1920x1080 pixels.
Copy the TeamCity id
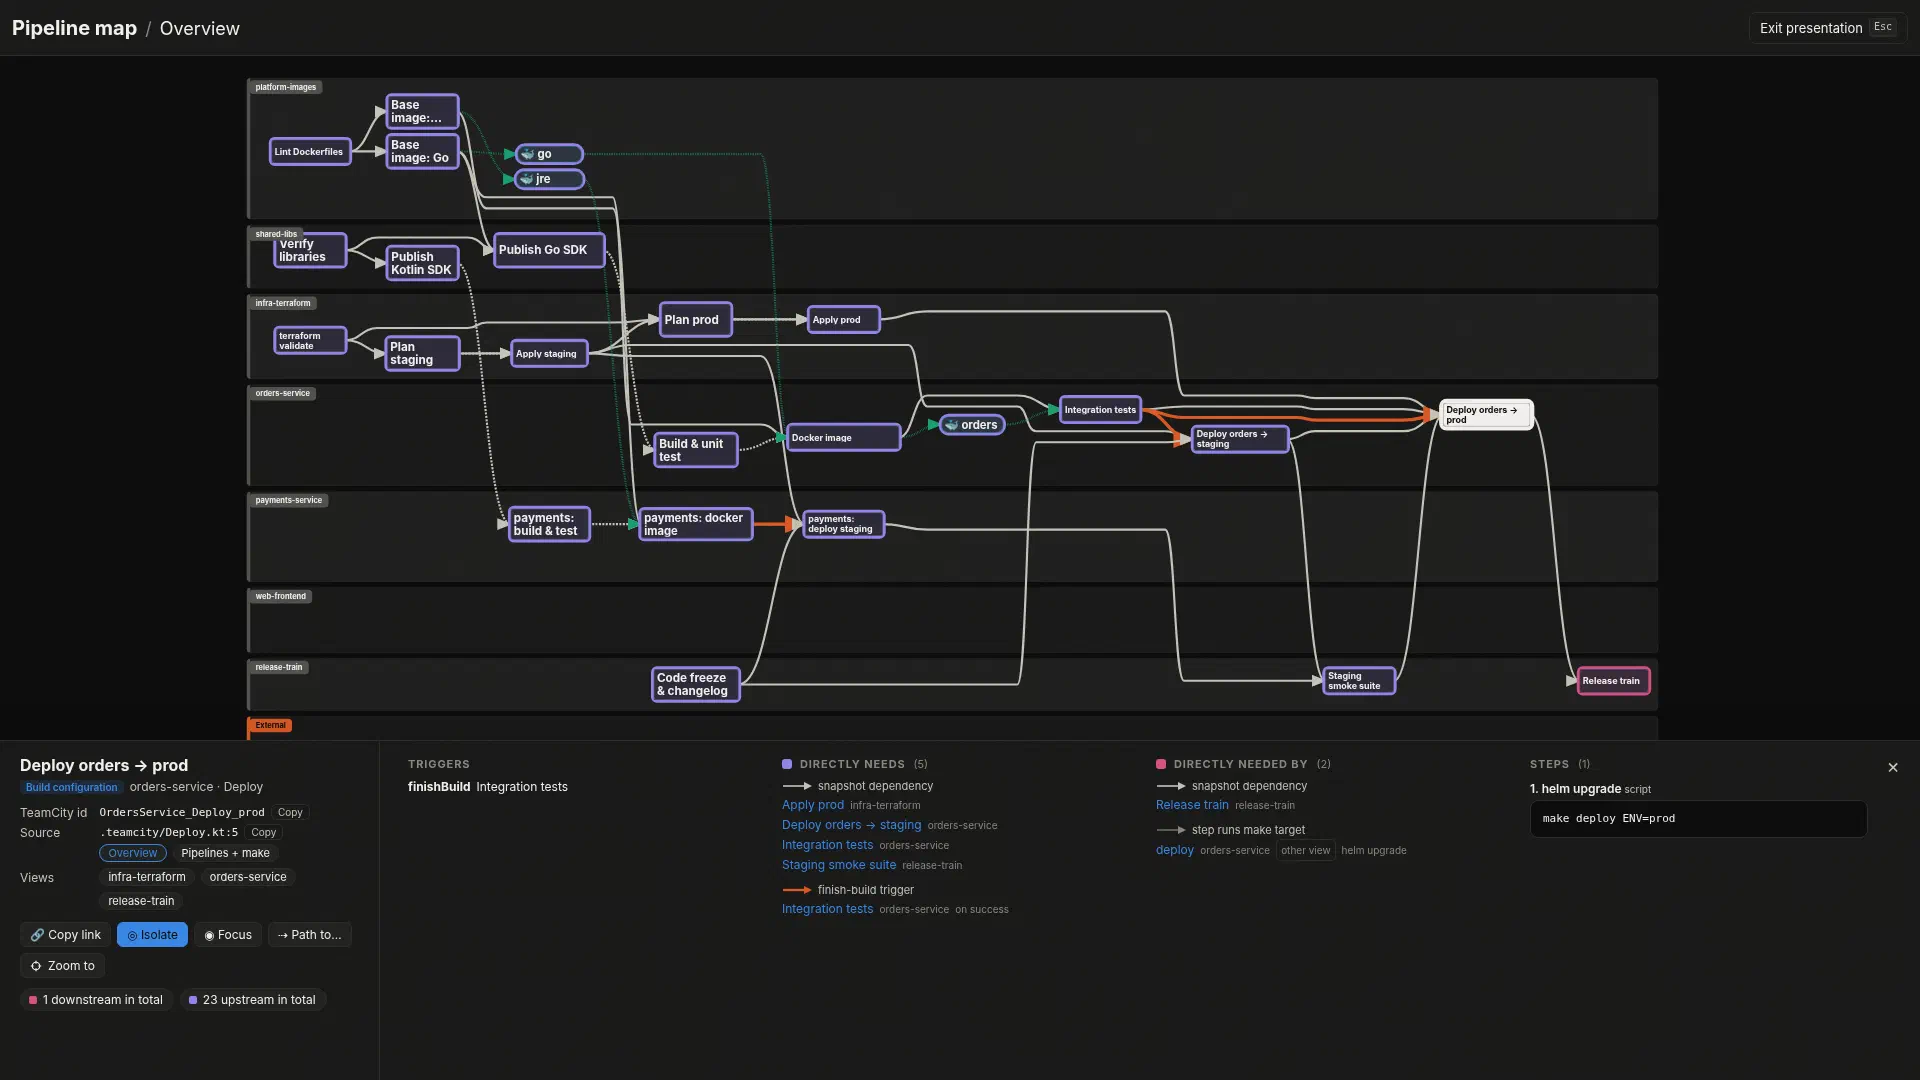tap(290, 813)
